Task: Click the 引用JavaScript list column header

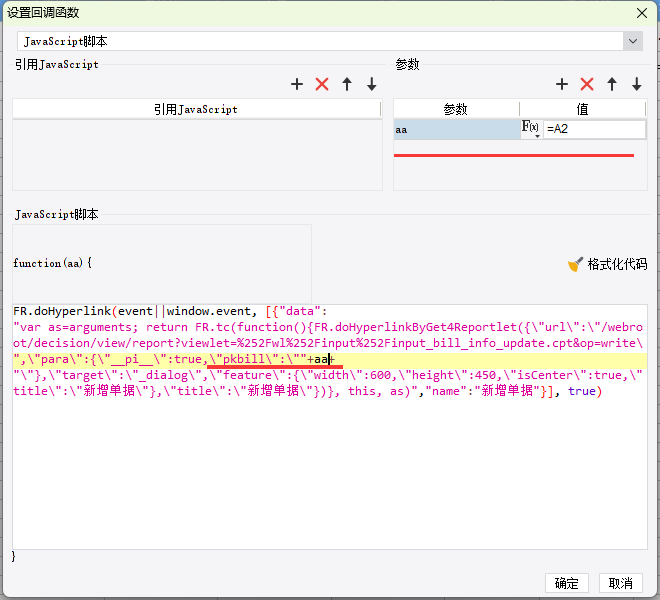Action: [x=196, y=109]
